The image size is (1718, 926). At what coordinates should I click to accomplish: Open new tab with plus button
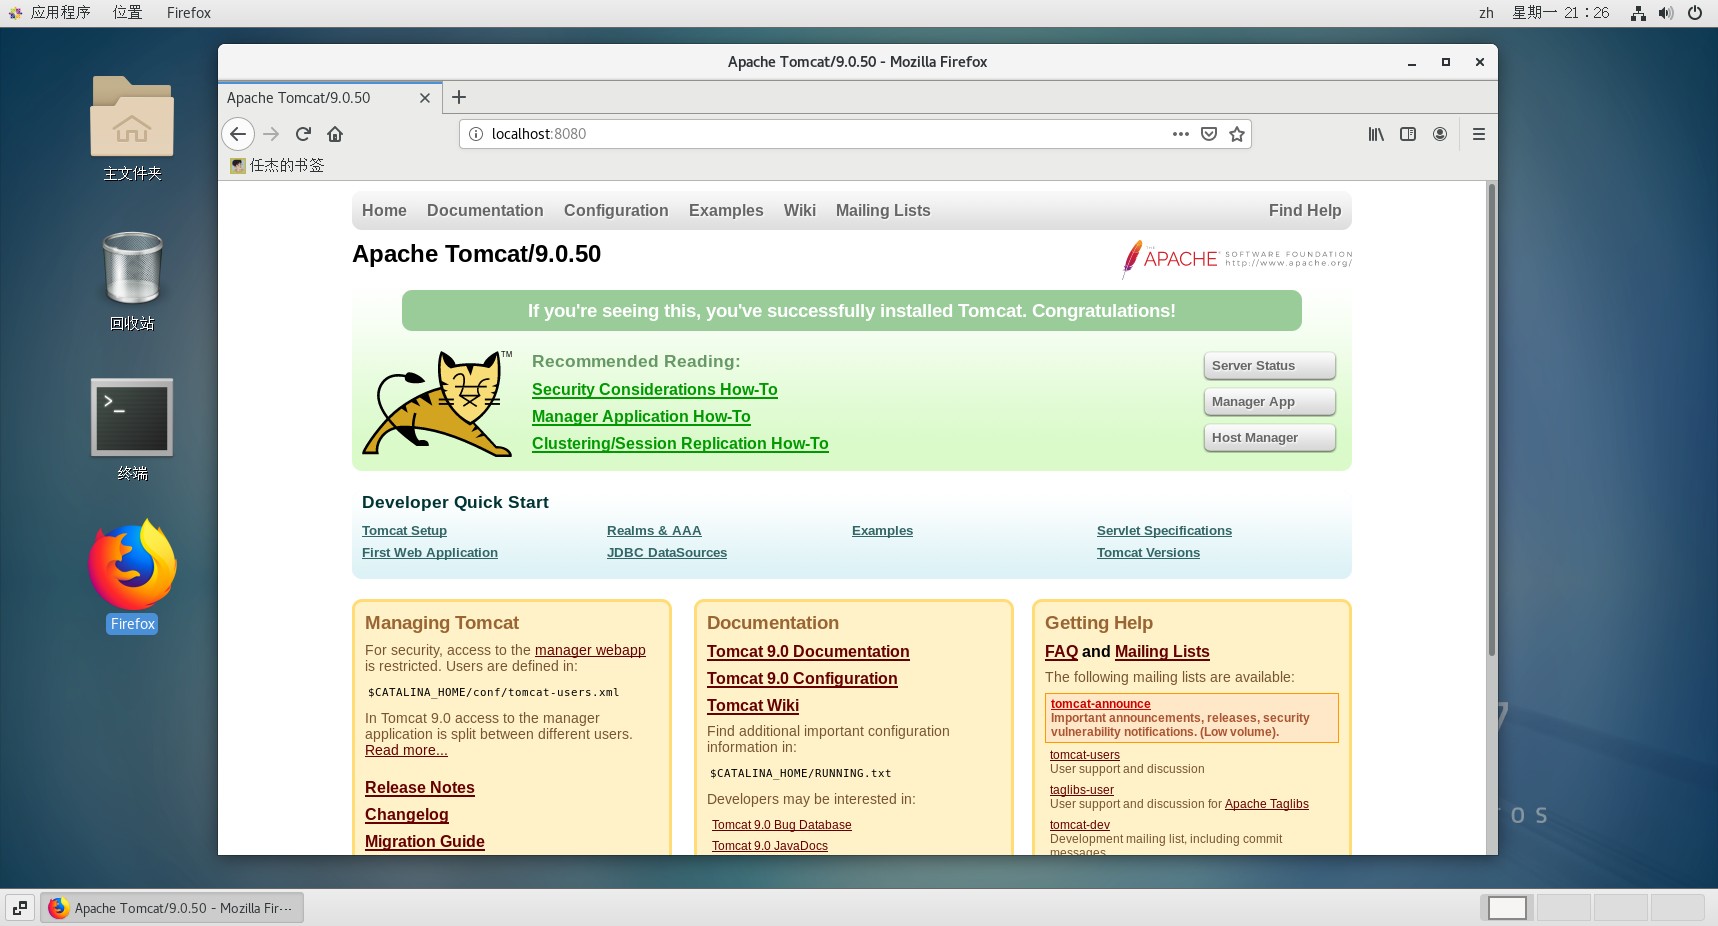point(459,97)
